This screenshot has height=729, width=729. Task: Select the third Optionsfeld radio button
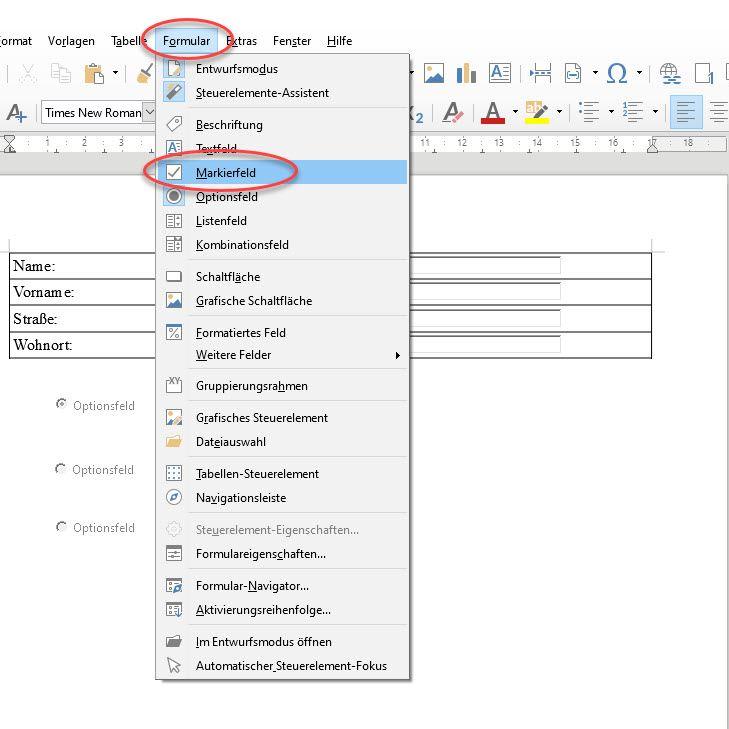[x=61, y=526]
